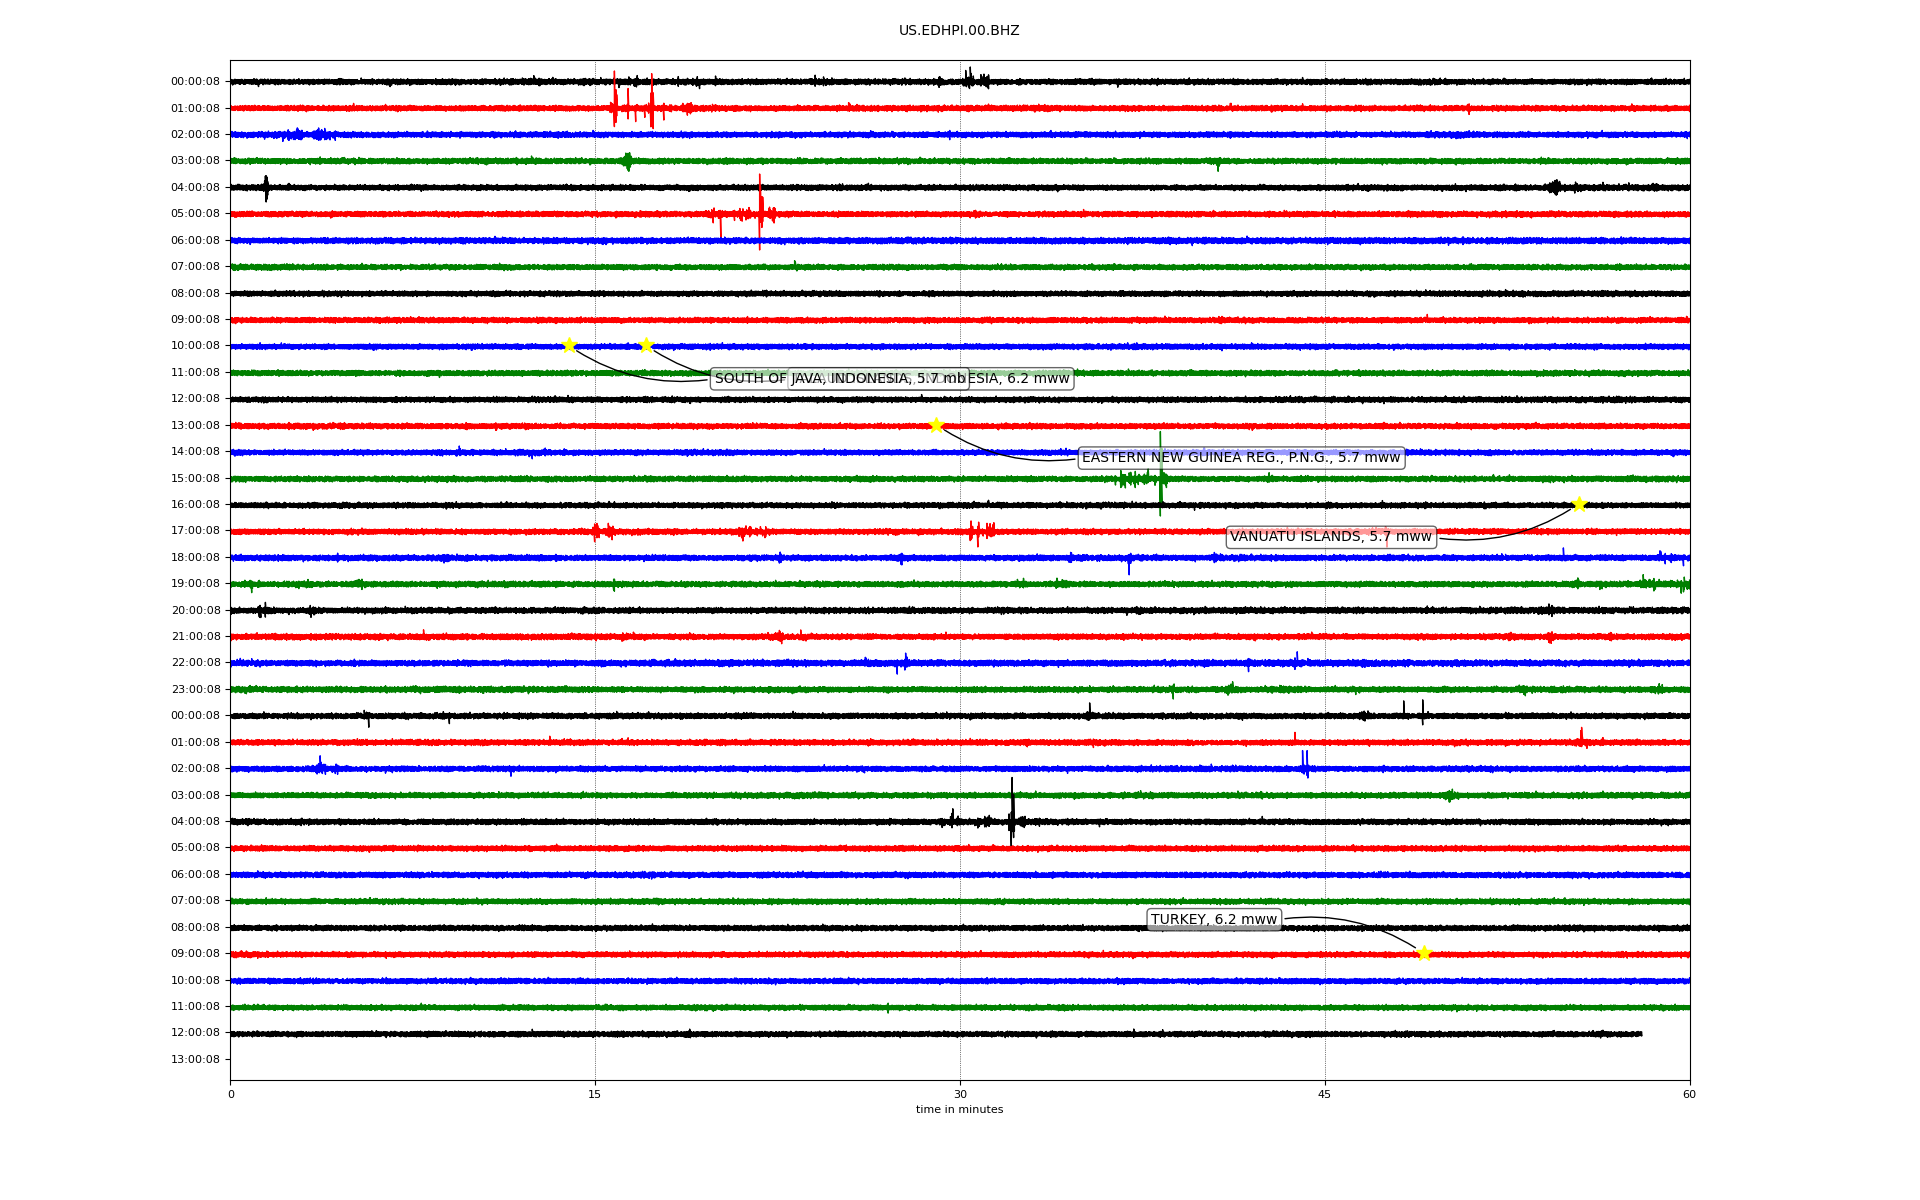Image resolution: width=1920 pixels, height=1200 pixels.
Task: Select the VANUATU ISLANDS, 5.7 mww label
Action: pos(1331,537)
